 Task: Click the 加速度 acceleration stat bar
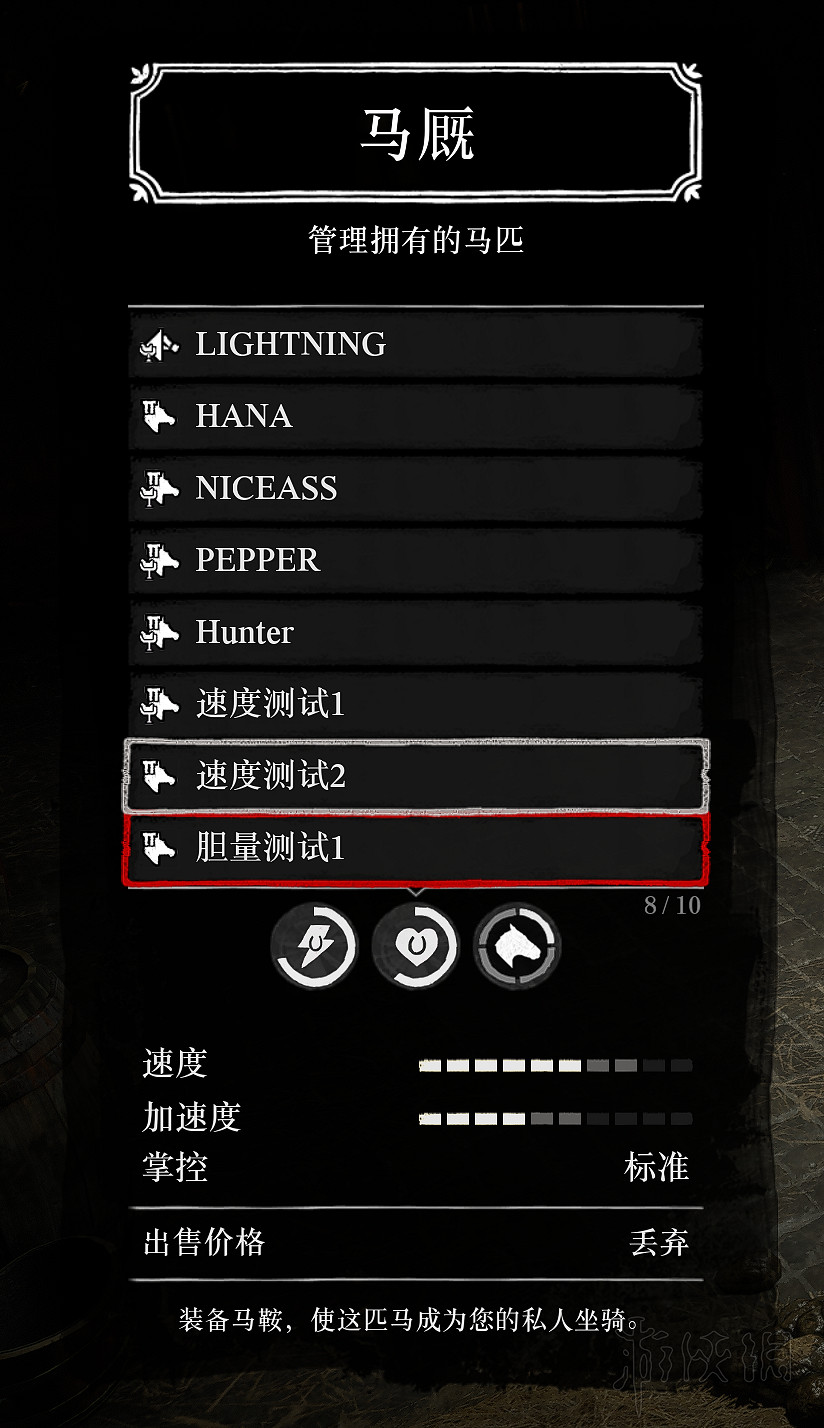555,1119
